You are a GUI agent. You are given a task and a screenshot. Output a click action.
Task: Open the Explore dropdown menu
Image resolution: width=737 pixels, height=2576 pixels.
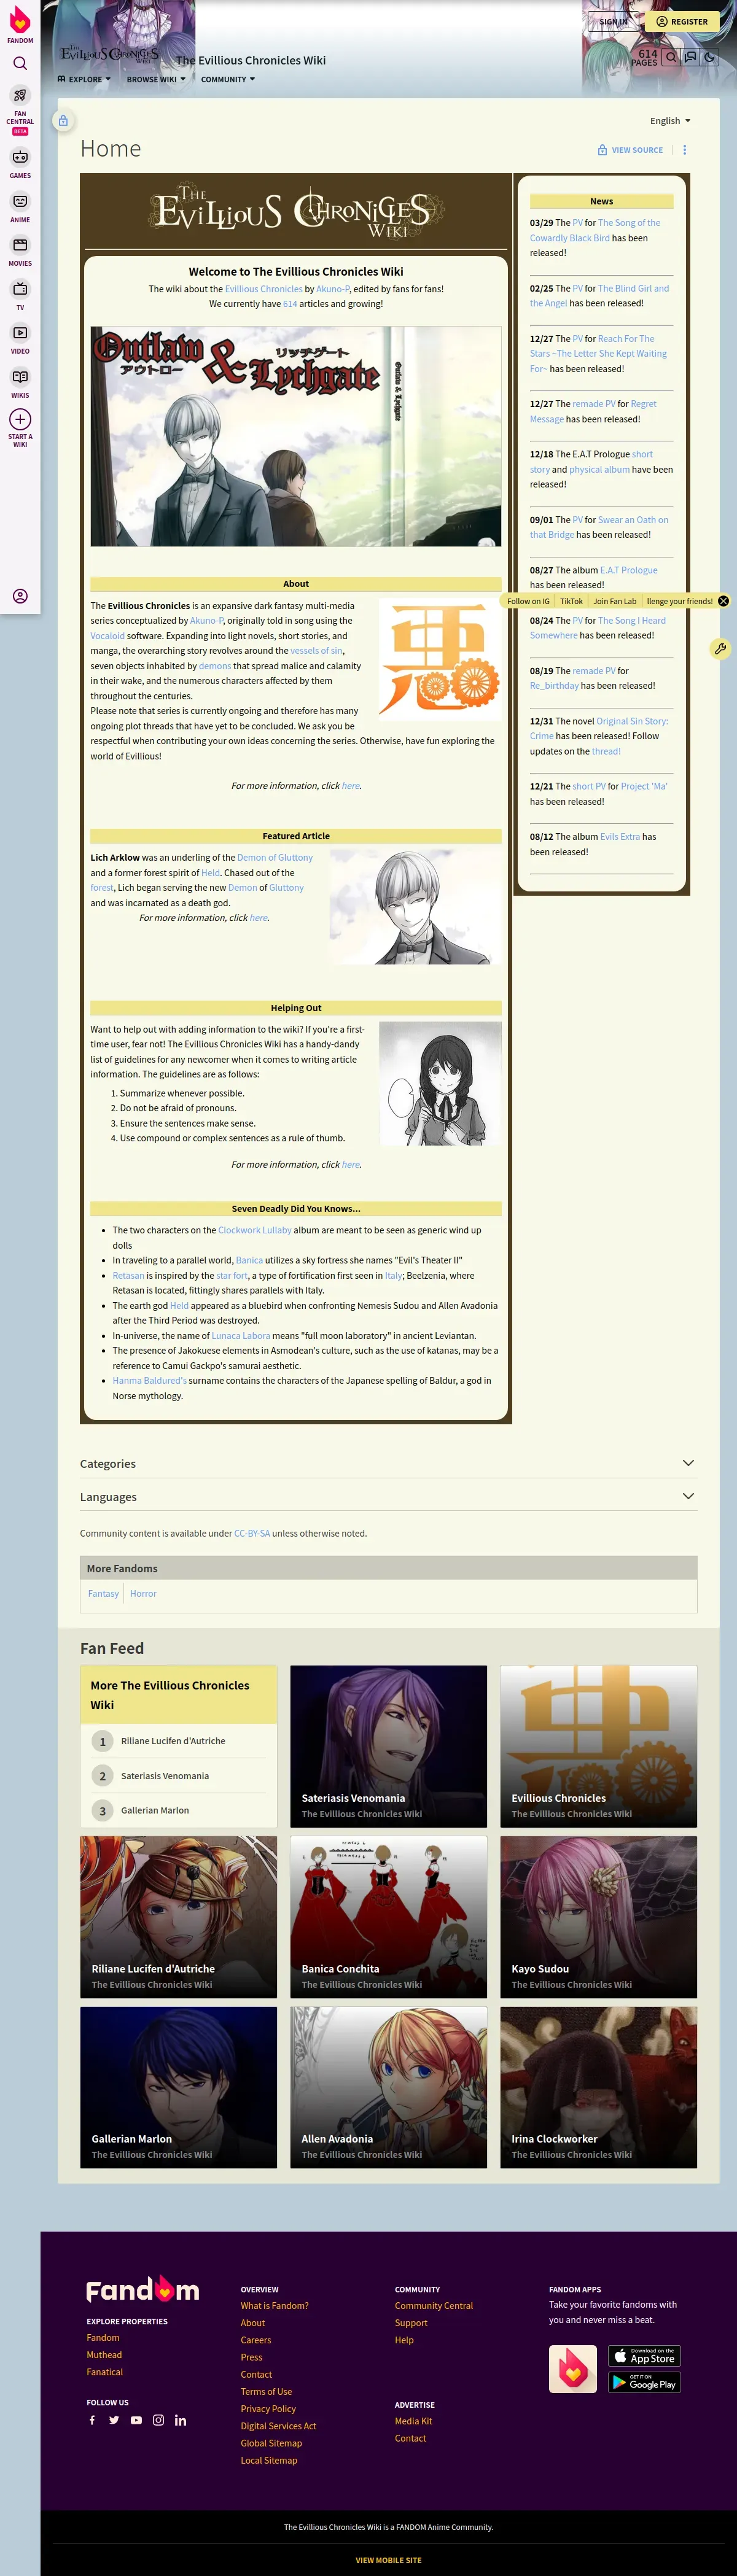(x=84, y=79)
